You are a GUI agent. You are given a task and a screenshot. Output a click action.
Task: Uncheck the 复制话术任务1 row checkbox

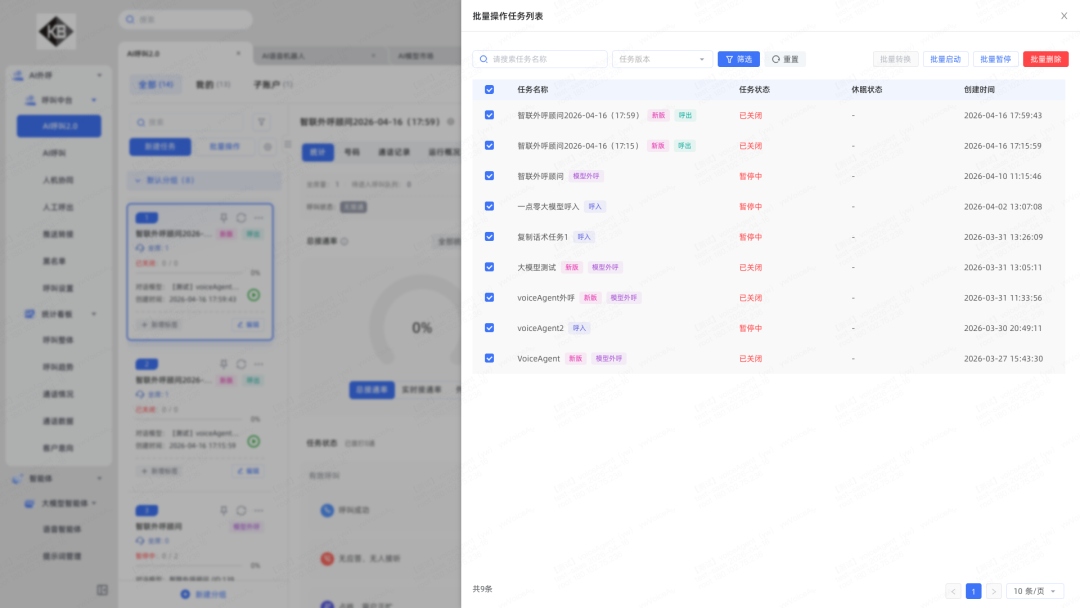[x=489, y=237]
